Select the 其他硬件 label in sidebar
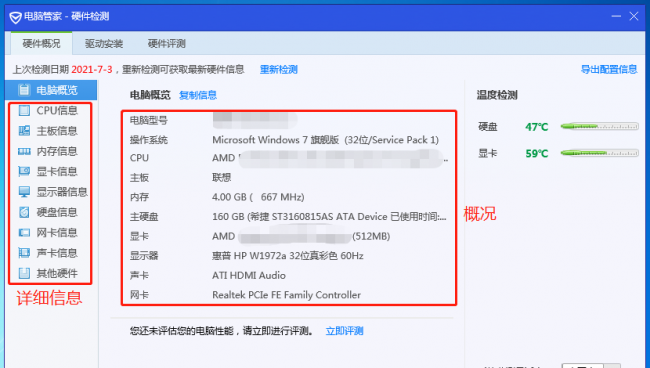 57,273
